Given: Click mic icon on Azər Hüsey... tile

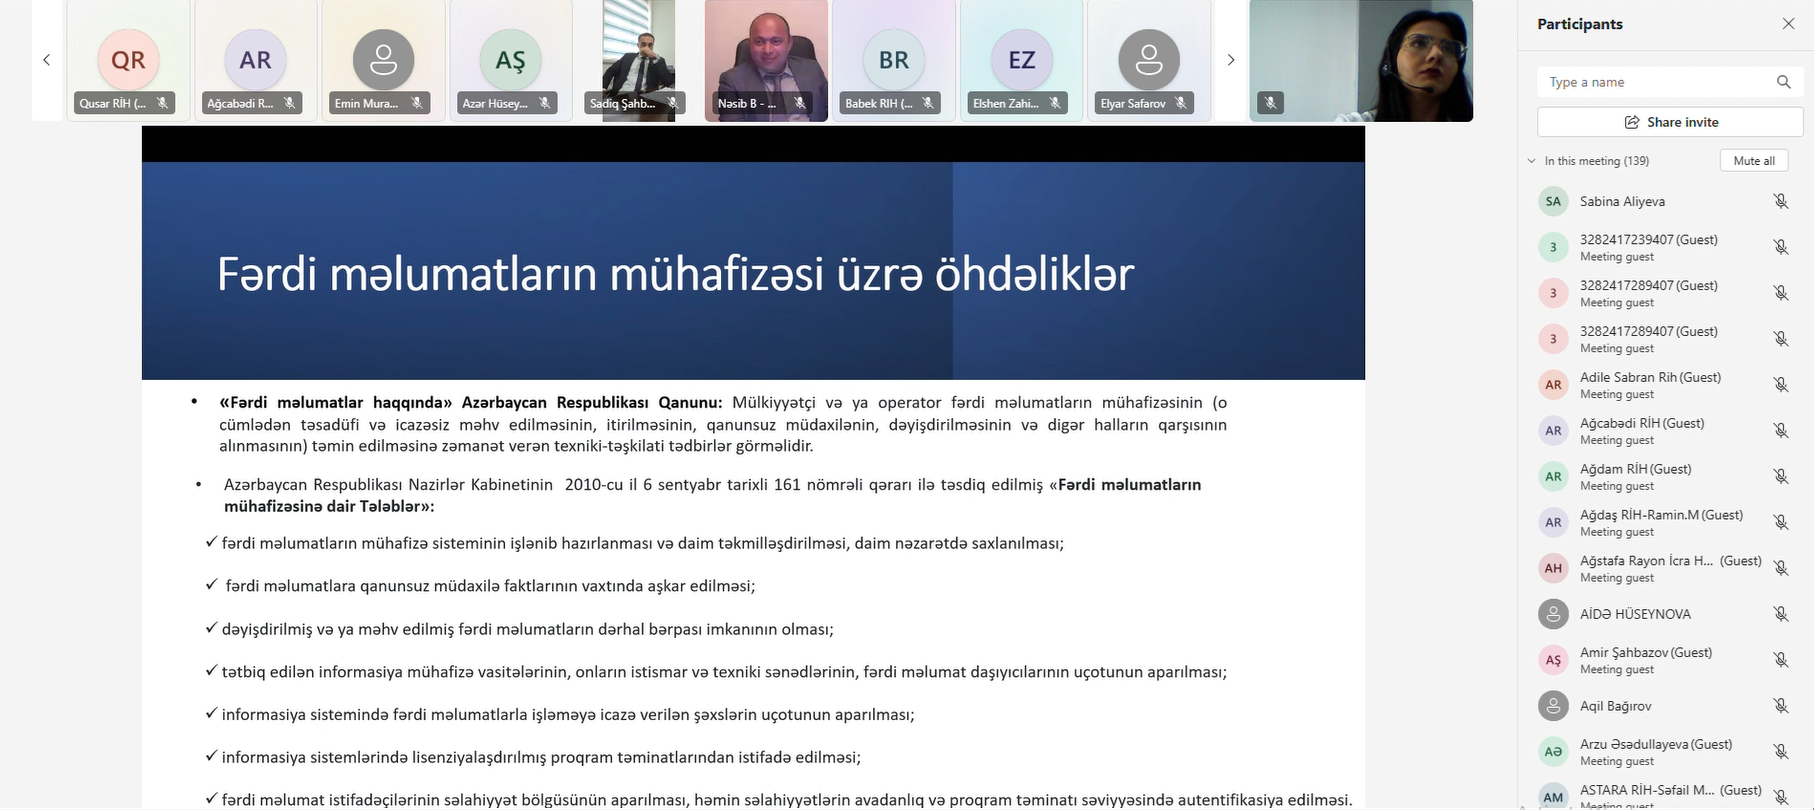Looking at the screenshot, I should tap(545, 103).
